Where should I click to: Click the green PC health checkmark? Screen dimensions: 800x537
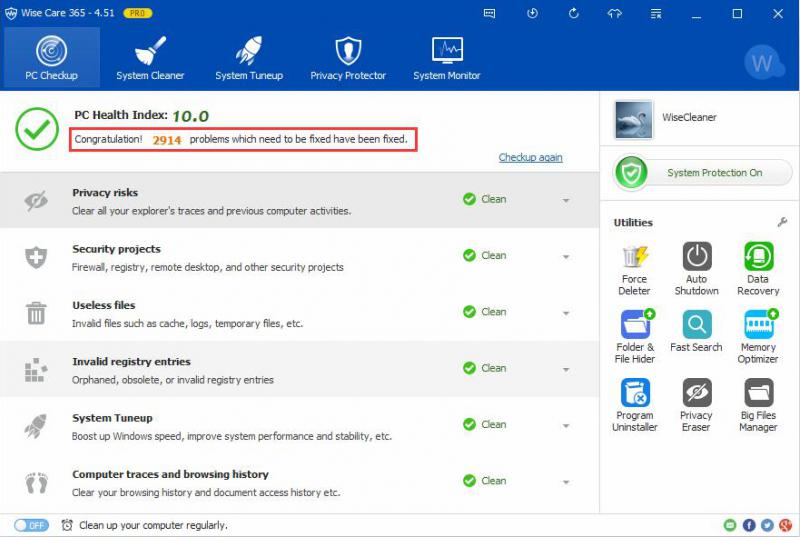point(37,129)
